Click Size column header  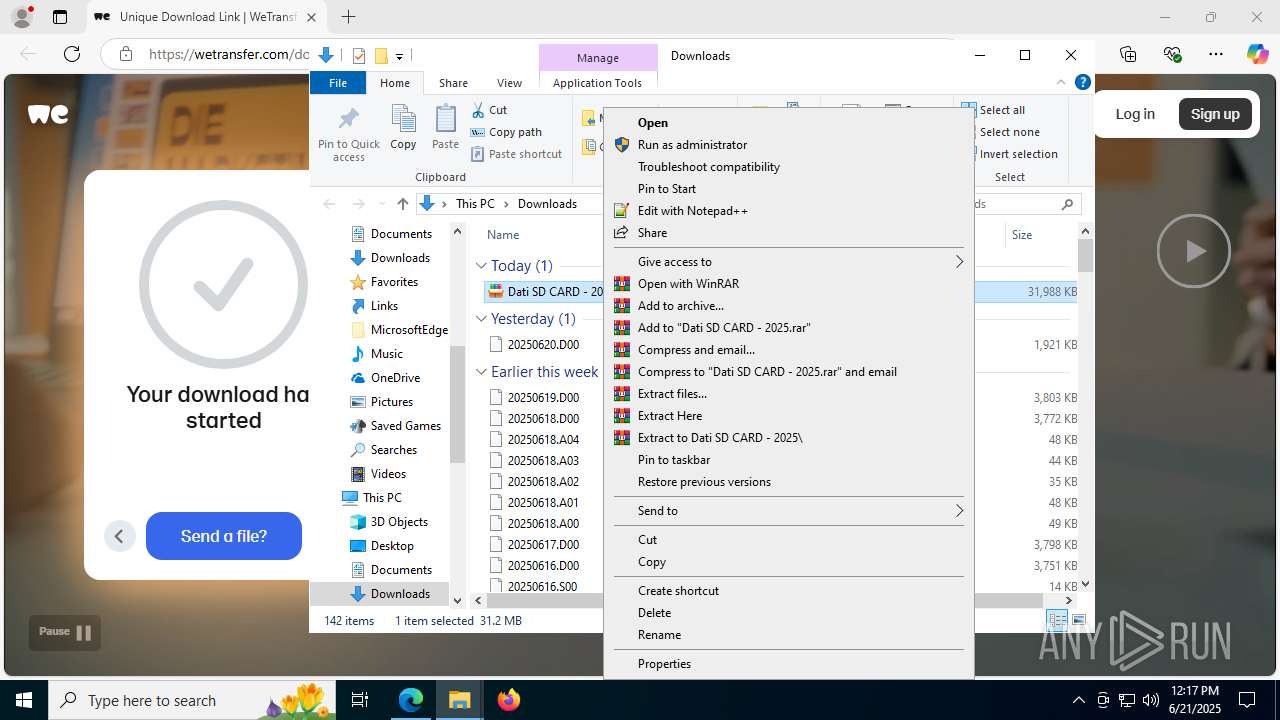[1022, 235]
